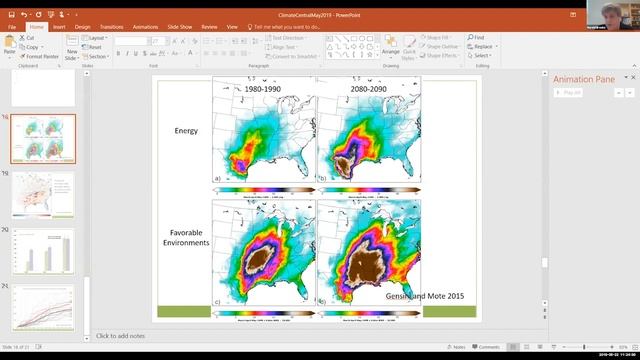This screenshot has width=640, height=360.
Task: Expand the Layout dropdown
Action: (95, 38)
